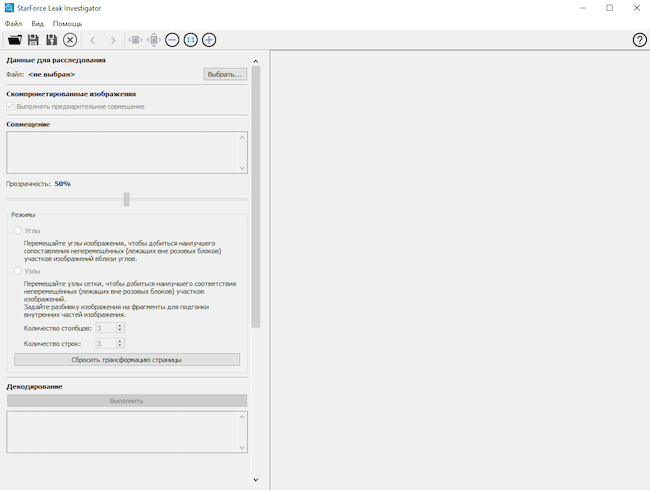650x490 pixels.
Task: Maximize the application window
Action: point(609,8)
